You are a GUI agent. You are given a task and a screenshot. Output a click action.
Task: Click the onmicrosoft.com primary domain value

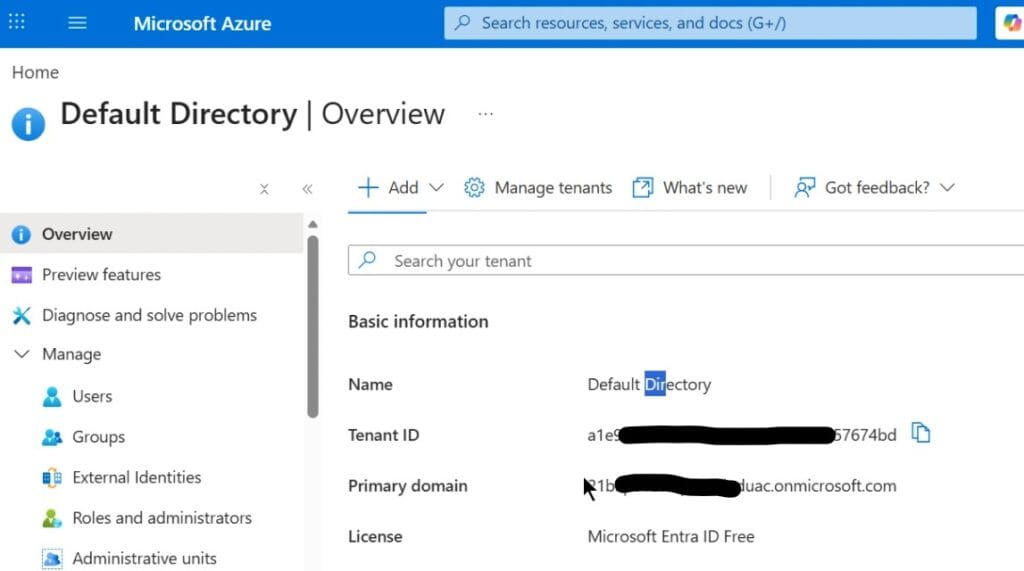point(742,486)
